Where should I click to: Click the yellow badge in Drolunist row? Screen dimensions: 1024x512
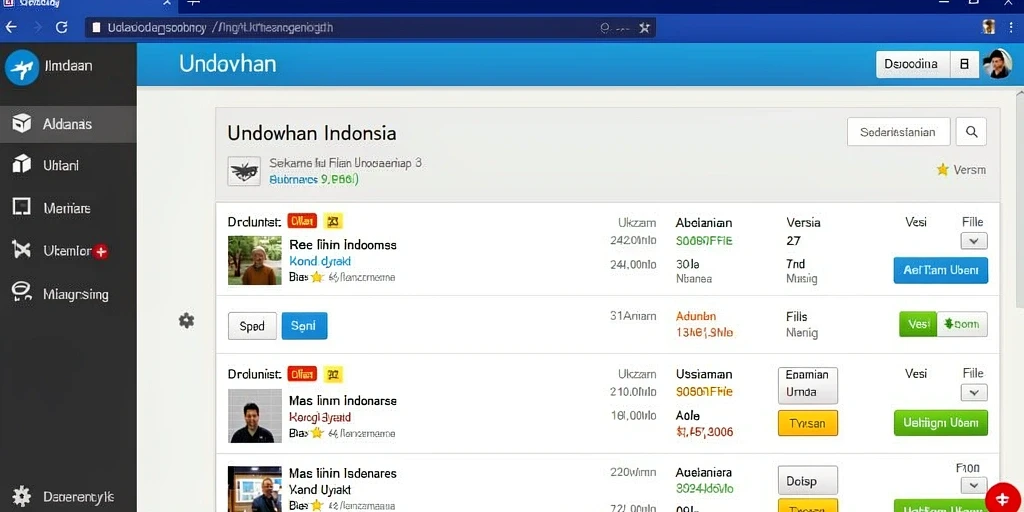tap(333, 374)
